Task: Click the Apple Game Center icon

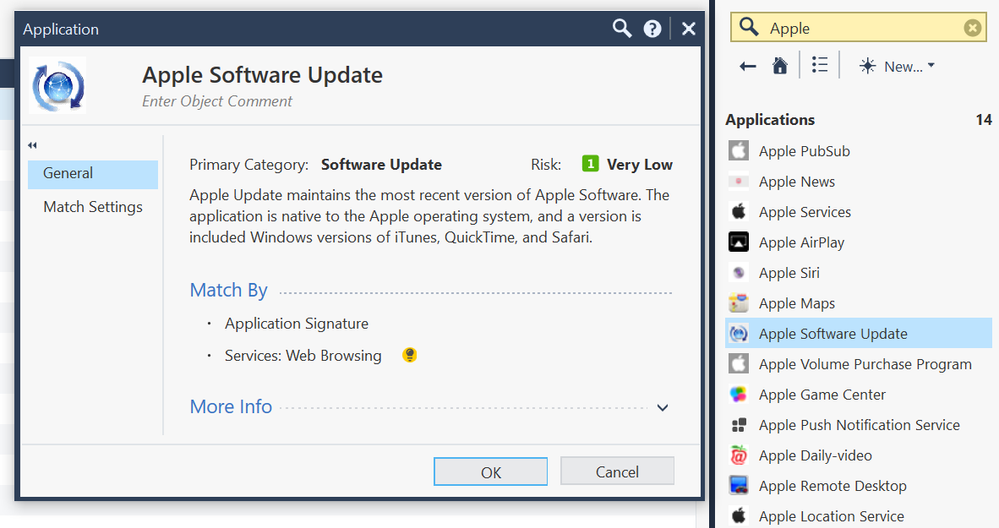Action: (738, 394)
